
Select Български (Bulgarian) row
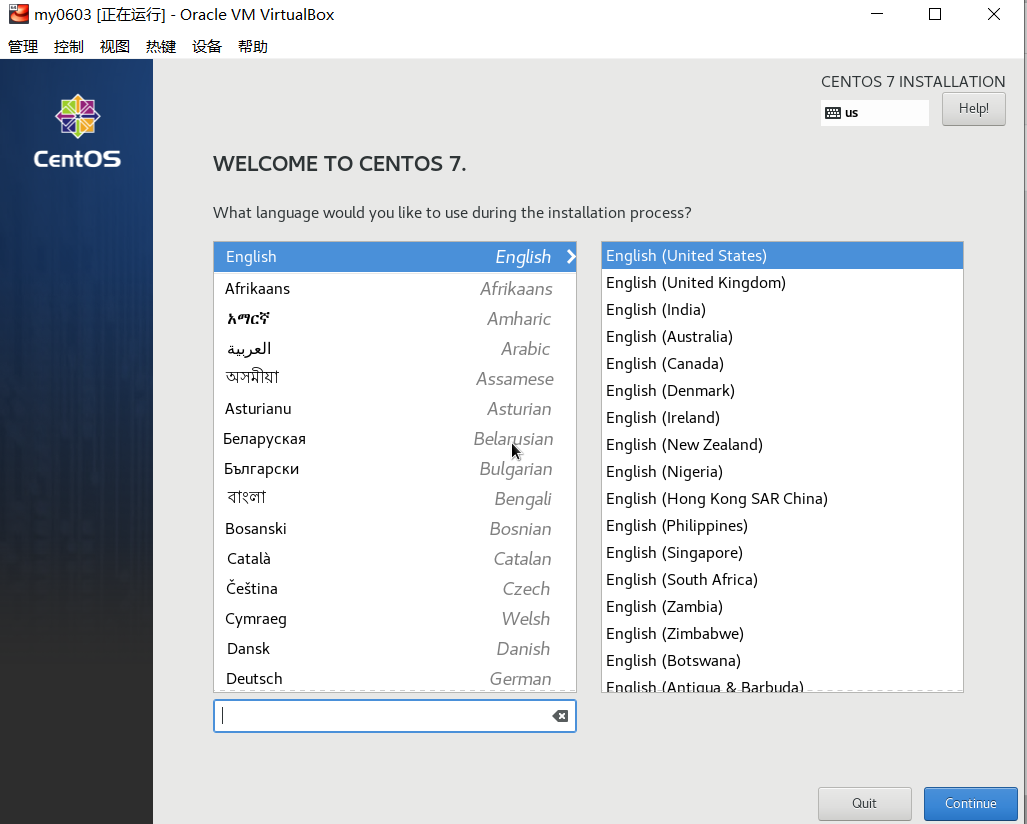point(395,469)
